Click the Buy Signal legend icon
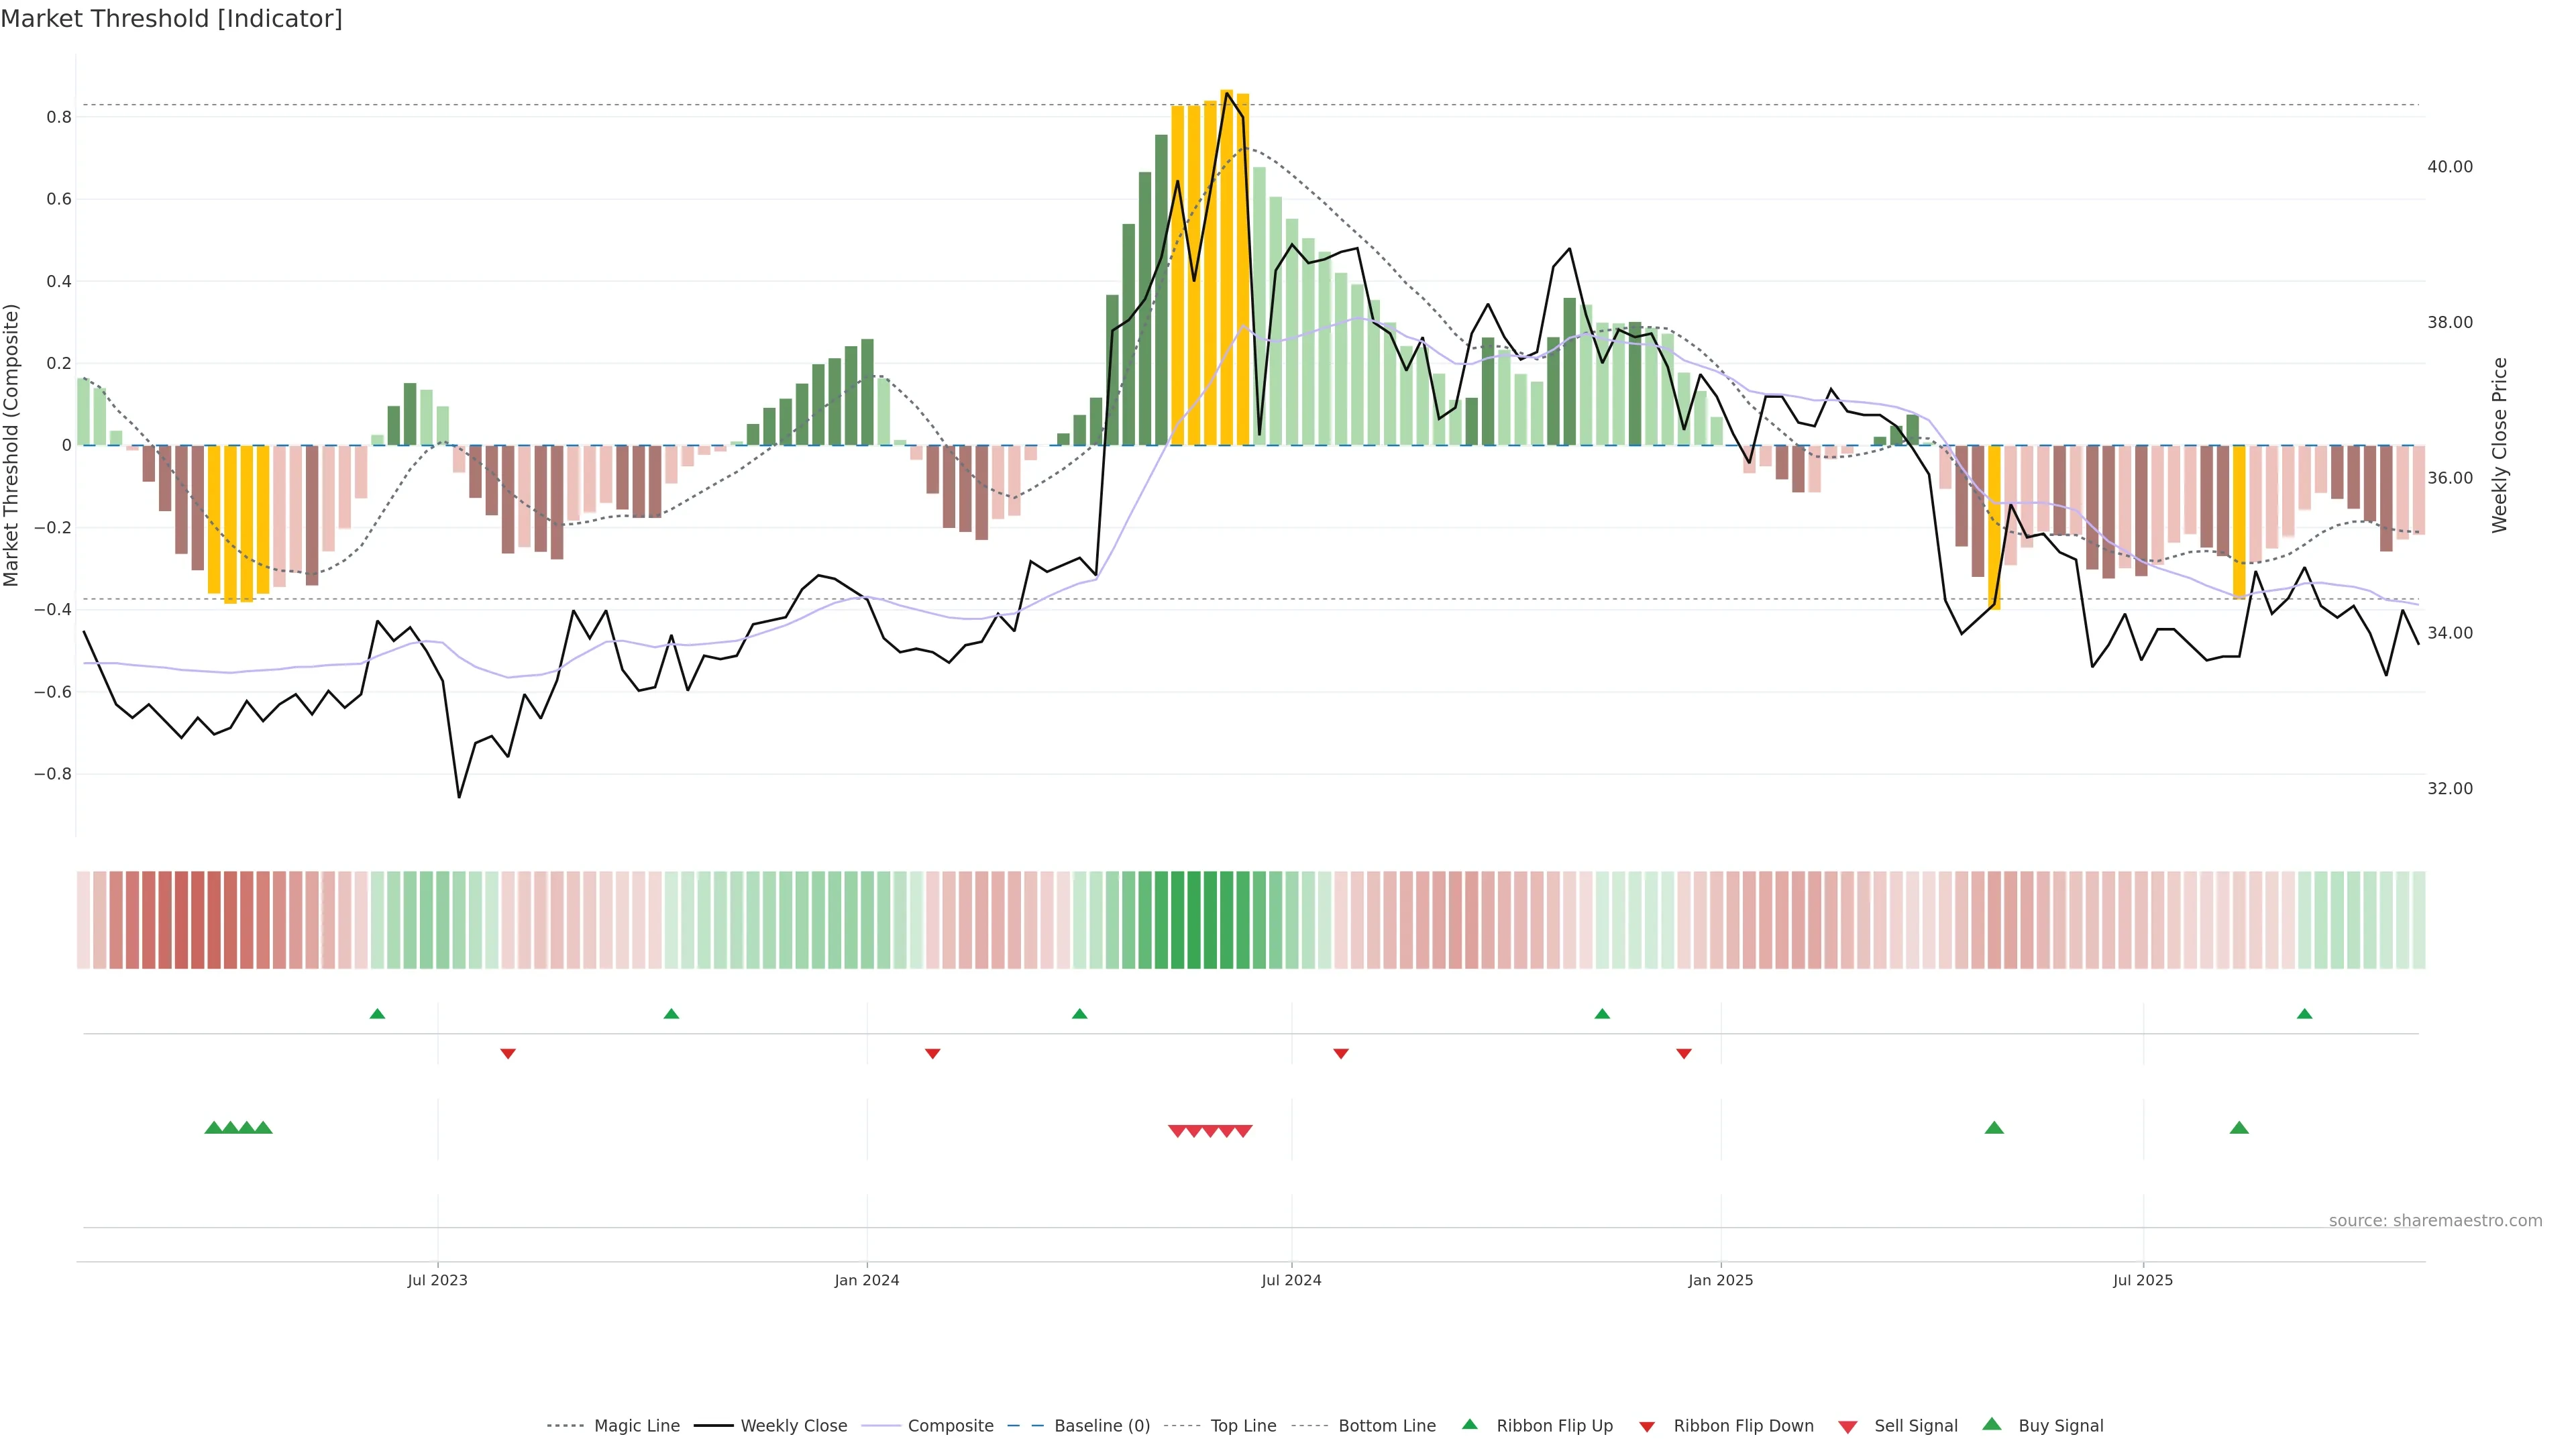This screenshot has height=1449, width=2576. (x=1992, y=1424)
